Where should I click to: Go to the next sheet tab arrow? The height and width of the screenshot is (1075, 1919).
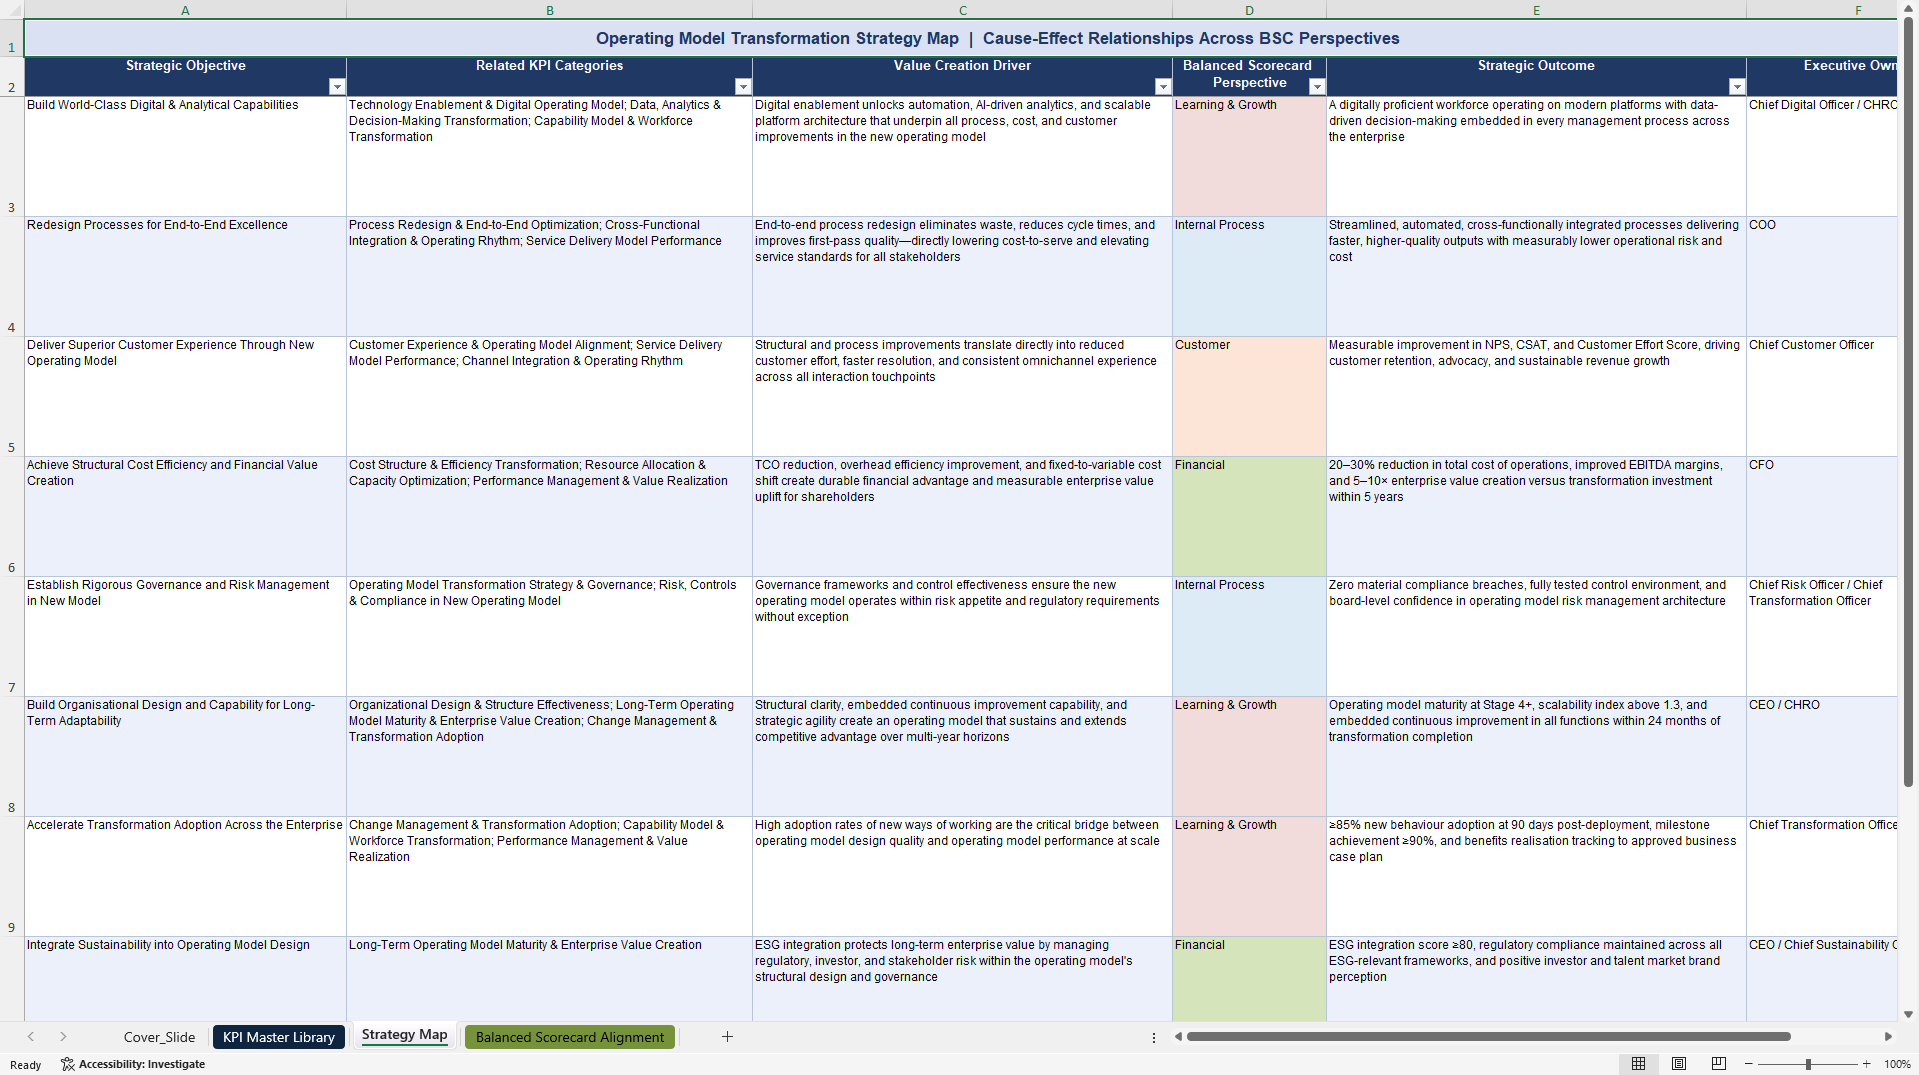coord(63,1037)
